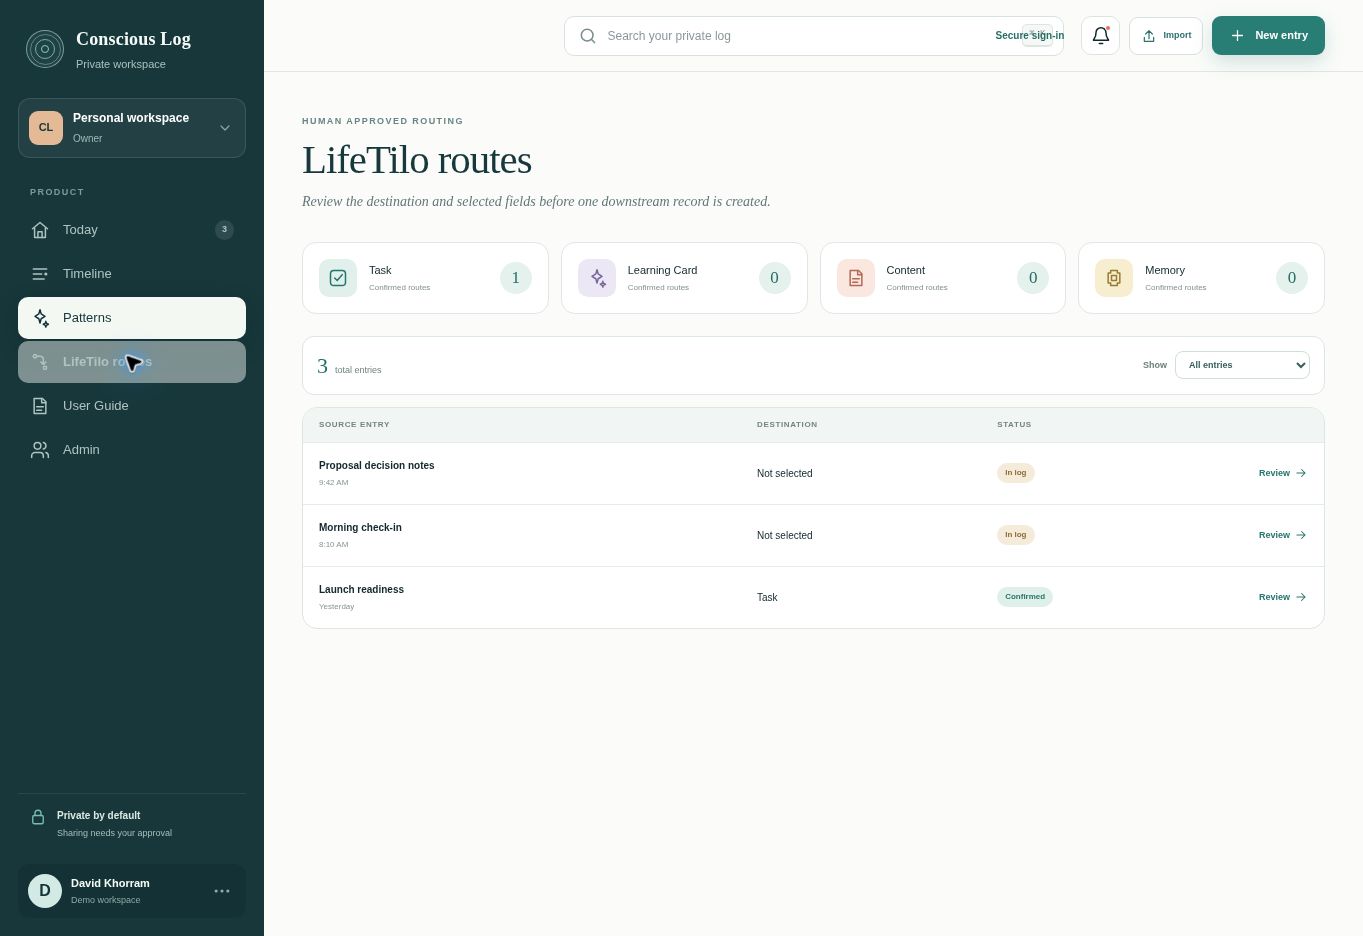Image resolution: width=1363 pixels, height=936 pixels.
Task: Click the Memory count 0
Action: pos(1292,278)
